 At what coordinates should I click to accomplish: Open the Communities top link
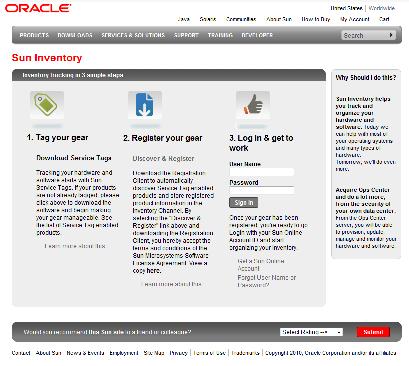point(241,19)
